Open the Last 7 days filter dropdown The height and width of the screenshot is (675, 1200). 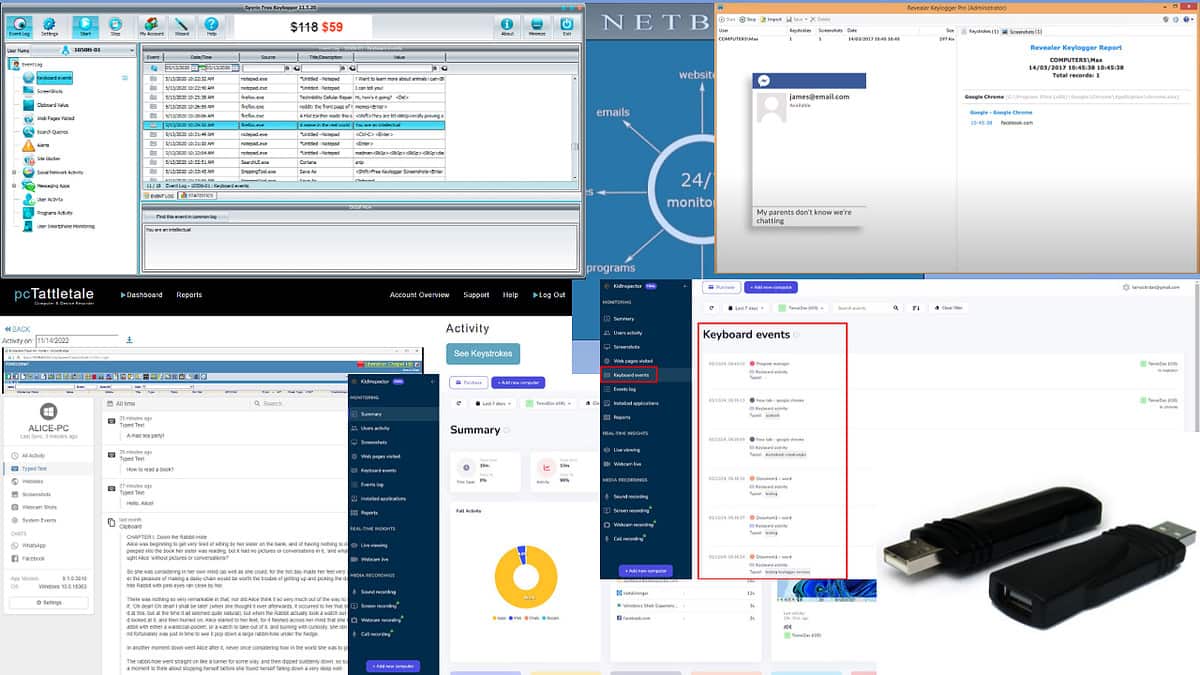coord(746,308)
